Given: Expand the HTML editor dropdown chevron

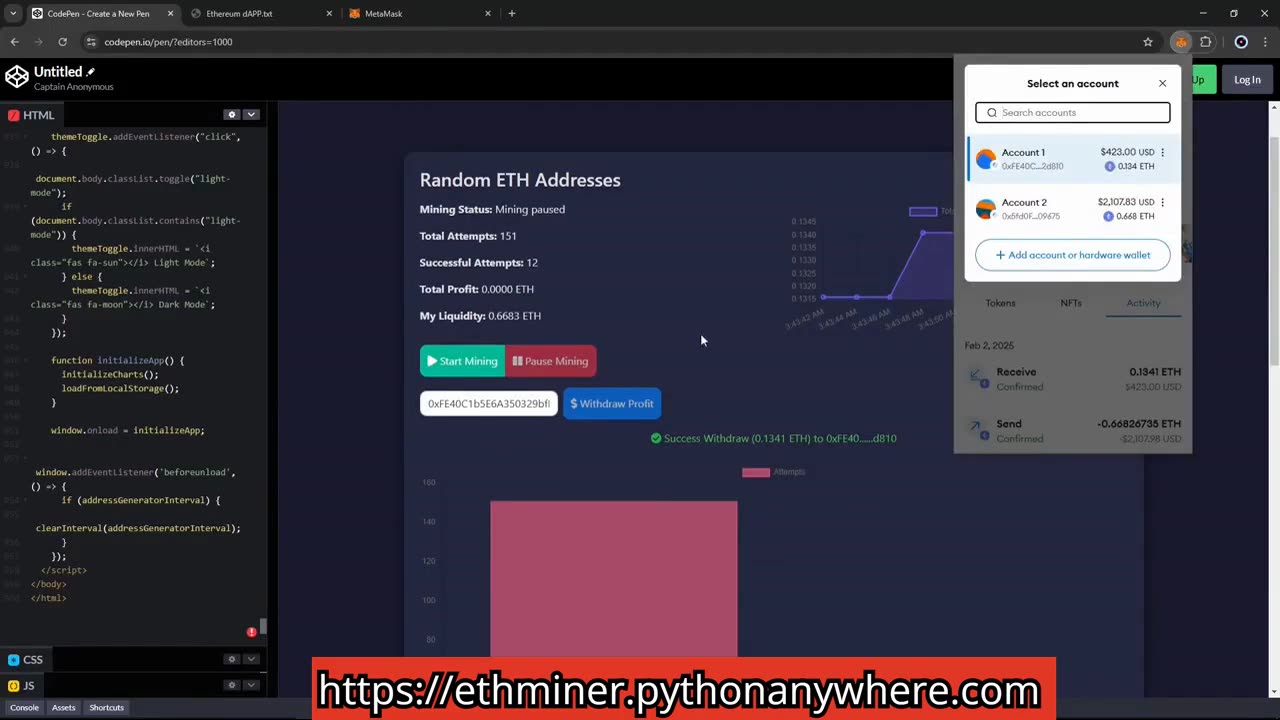Looking at the screenshot, I should (x=252, y=115).
